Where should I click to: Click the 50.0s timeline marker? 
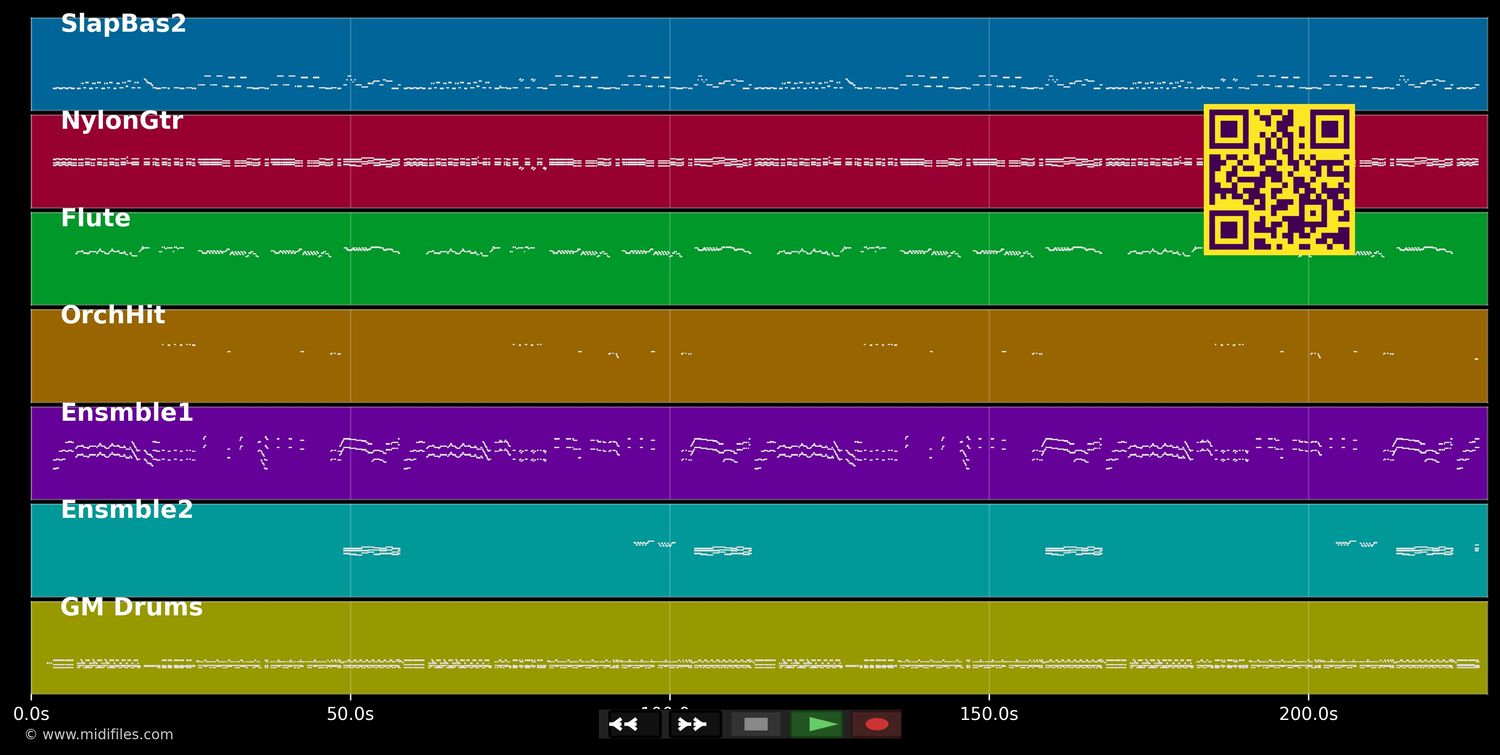350,714
